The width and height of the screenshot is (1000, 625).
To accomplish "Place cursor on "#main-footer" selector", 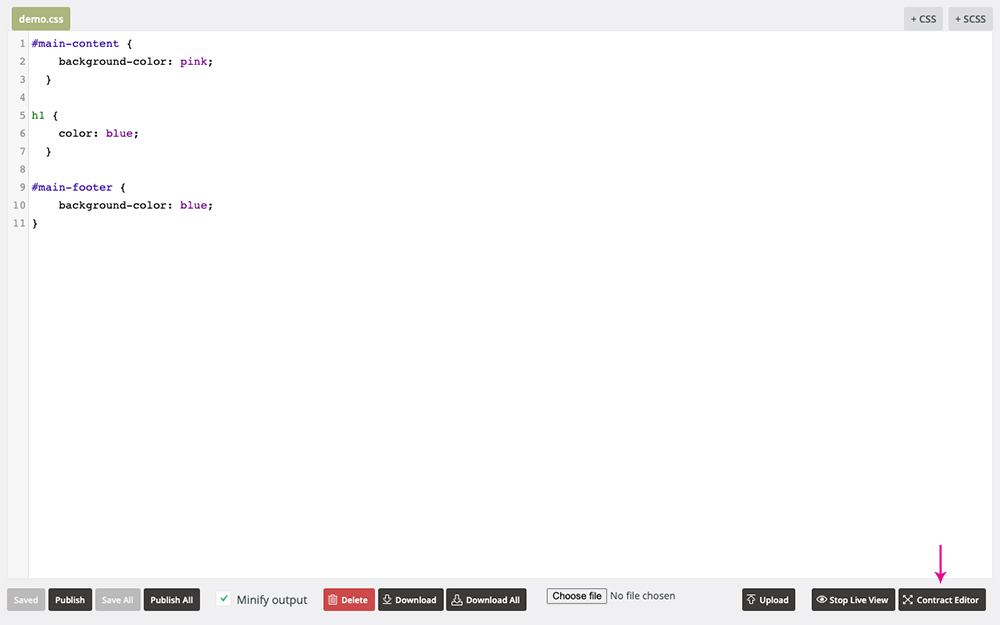I will (72, 187).
